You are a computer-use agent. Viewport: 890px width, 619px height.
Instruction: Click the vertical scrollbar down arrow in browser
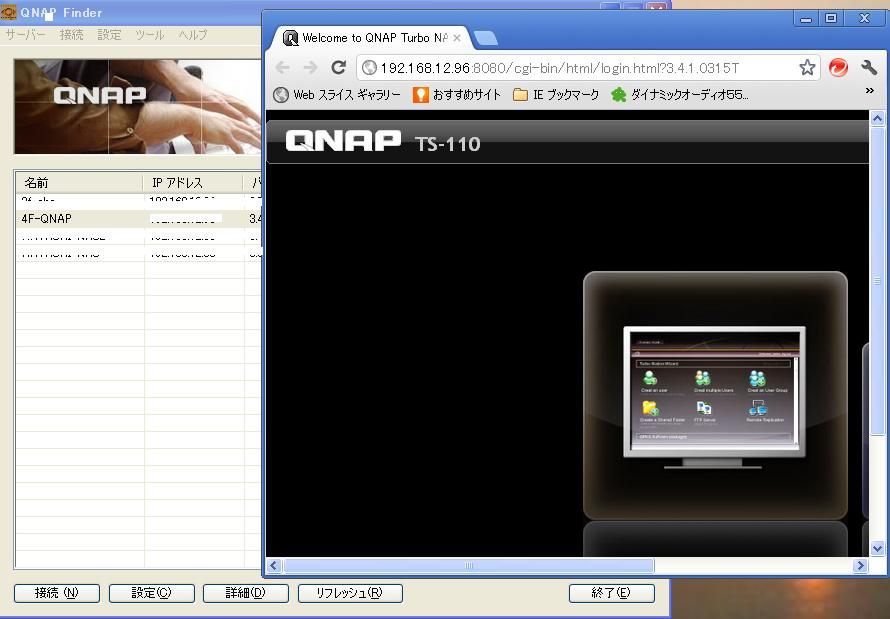click(878, 549)
